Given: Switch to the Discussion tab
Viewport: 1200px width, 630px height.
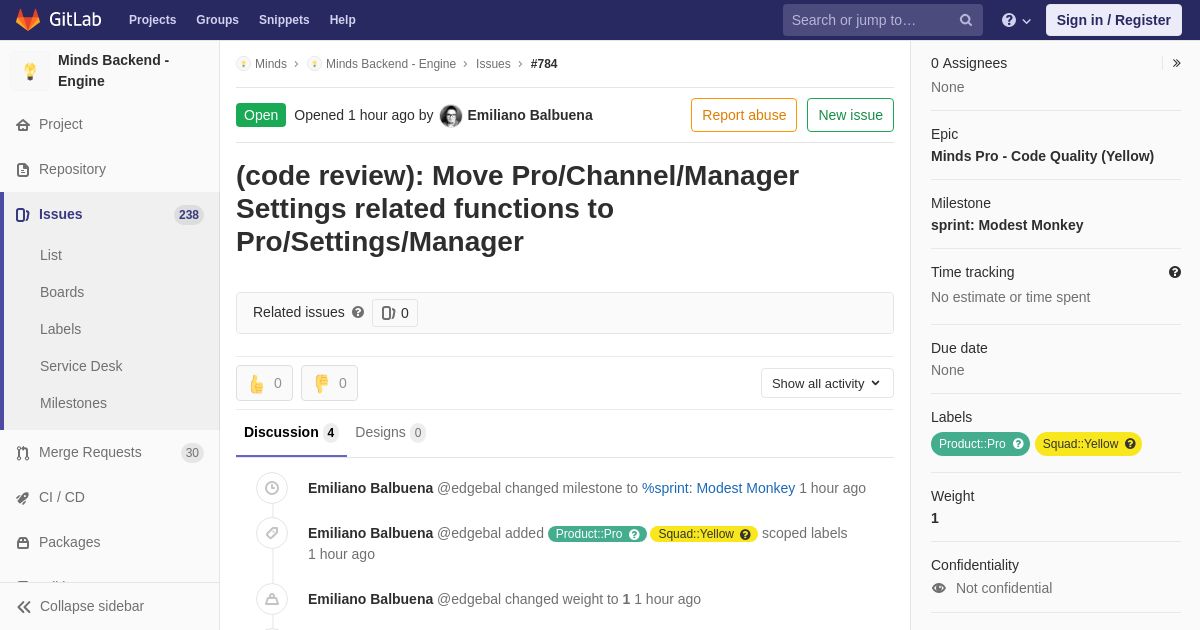Looking at the screenshot, I should click(x=291, y=432).
